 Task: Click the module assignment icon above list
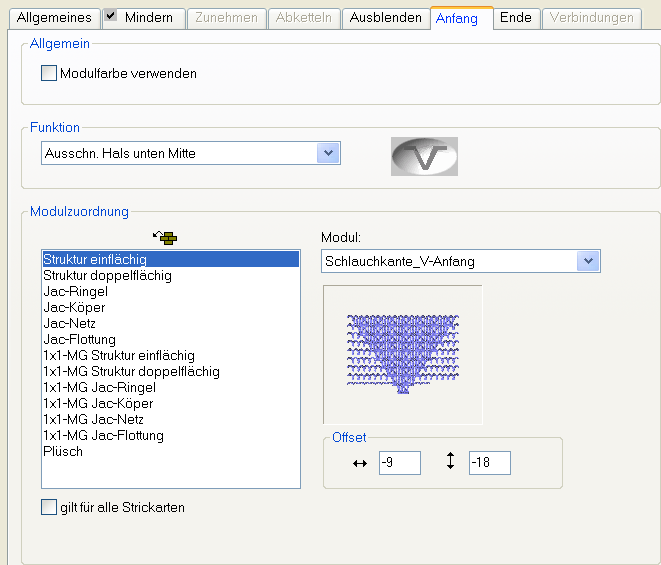tap(164, 237)
